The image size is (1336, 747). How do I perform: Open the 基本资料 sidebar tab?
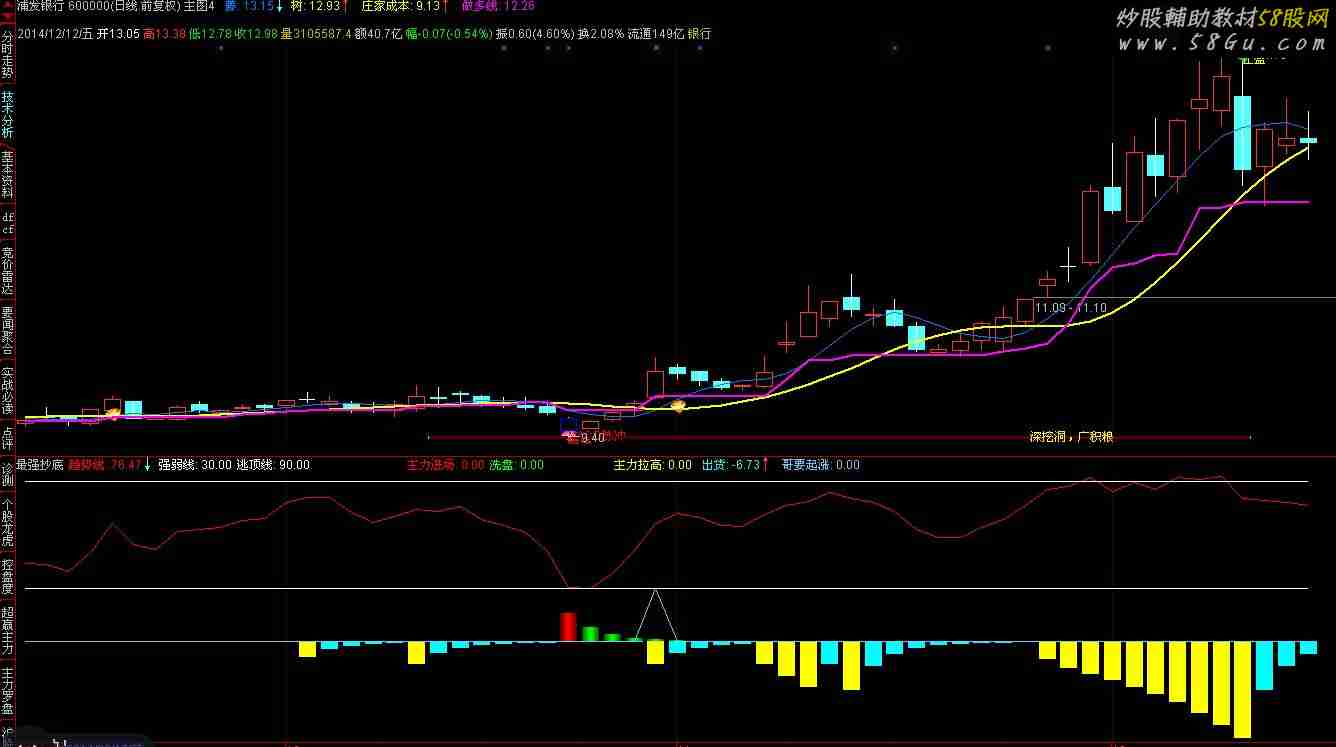click(x=8, y=174)
